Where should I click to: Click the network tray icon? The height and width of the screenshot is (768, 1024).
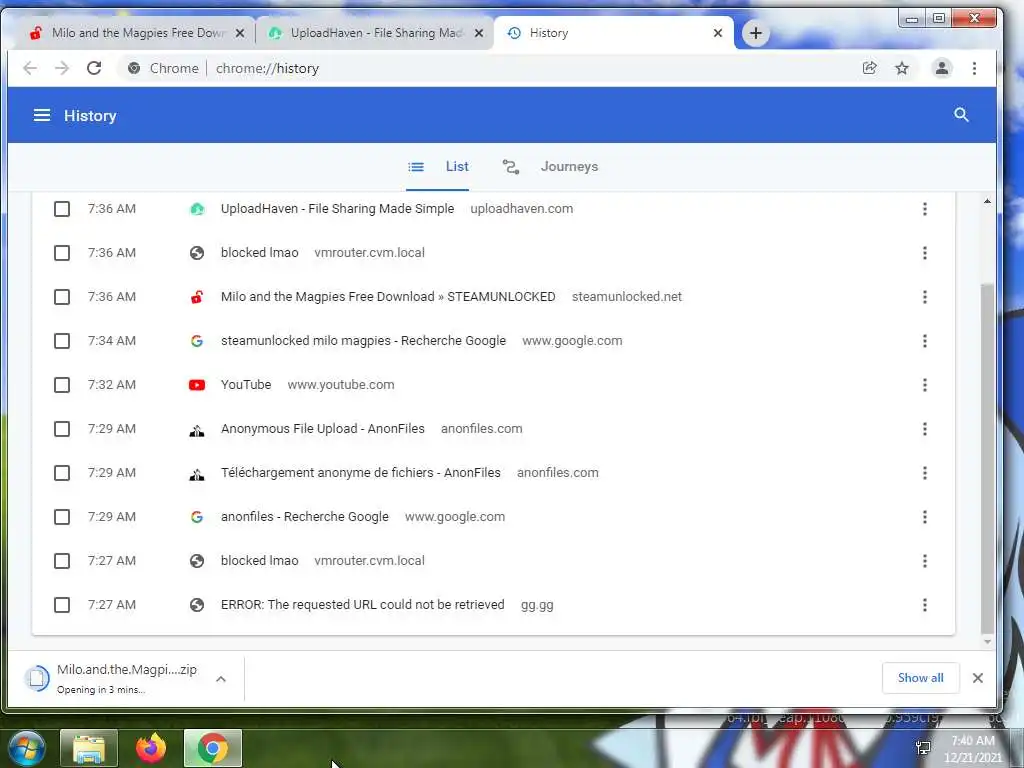pos(923,748)
